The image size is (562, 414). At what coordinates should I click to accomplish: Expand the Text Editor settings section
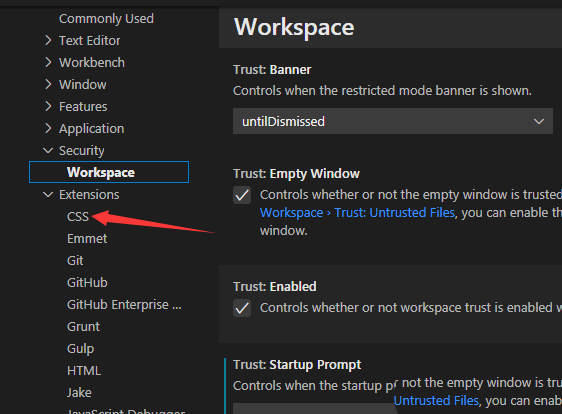coord(48,41)
